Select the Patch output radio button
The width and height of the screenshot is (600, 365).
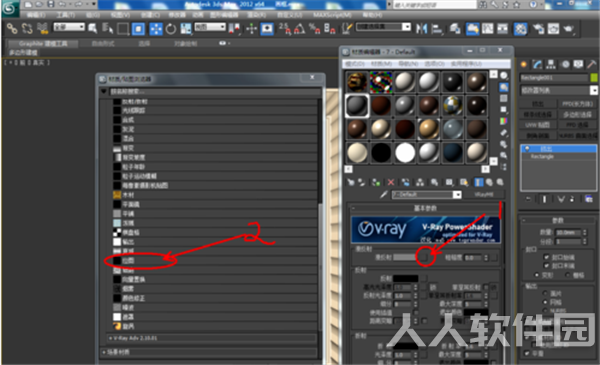tap(545, 293)
